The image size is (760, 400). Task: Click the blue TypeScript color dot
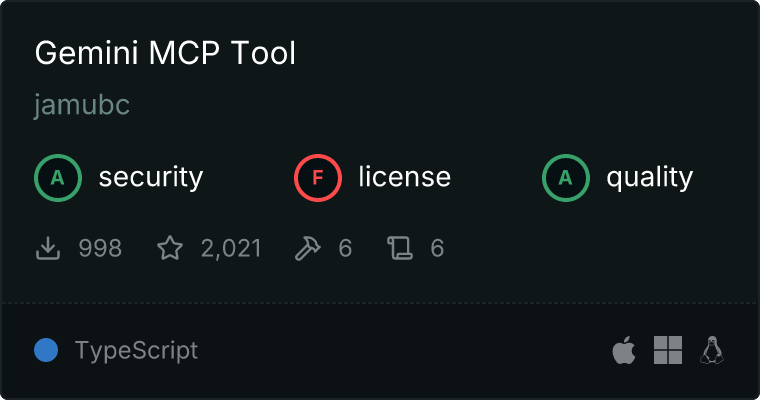(x=46, y=350)
